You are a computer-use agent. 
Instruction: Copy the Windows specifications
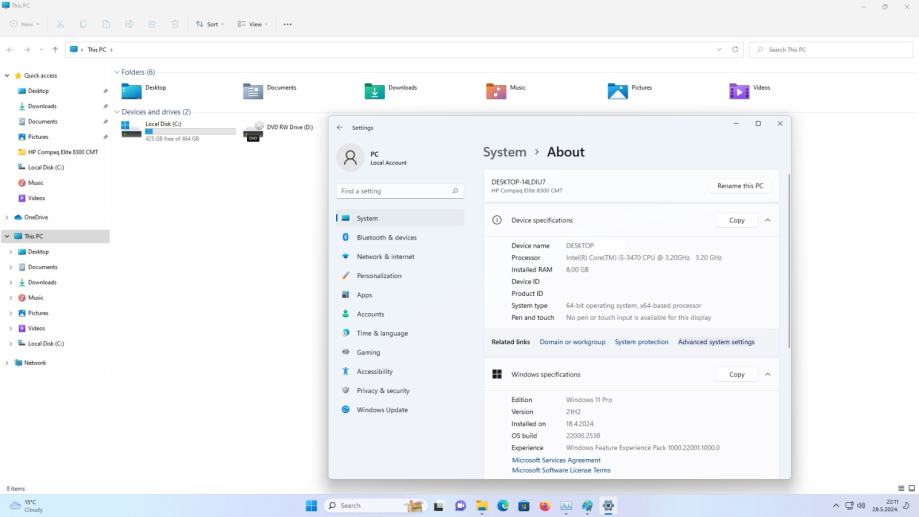click(x=736, y=375)
